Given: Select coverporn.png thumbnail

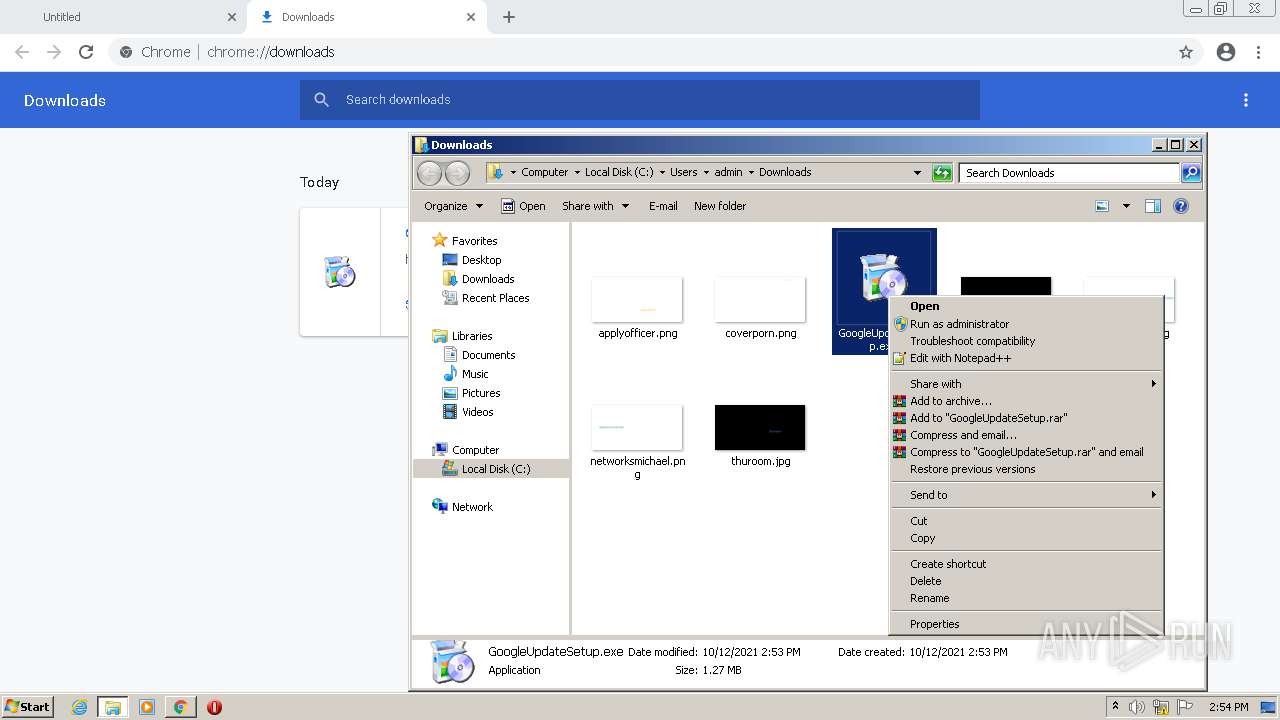Looking at the screenshot, I should pos(760,300).
